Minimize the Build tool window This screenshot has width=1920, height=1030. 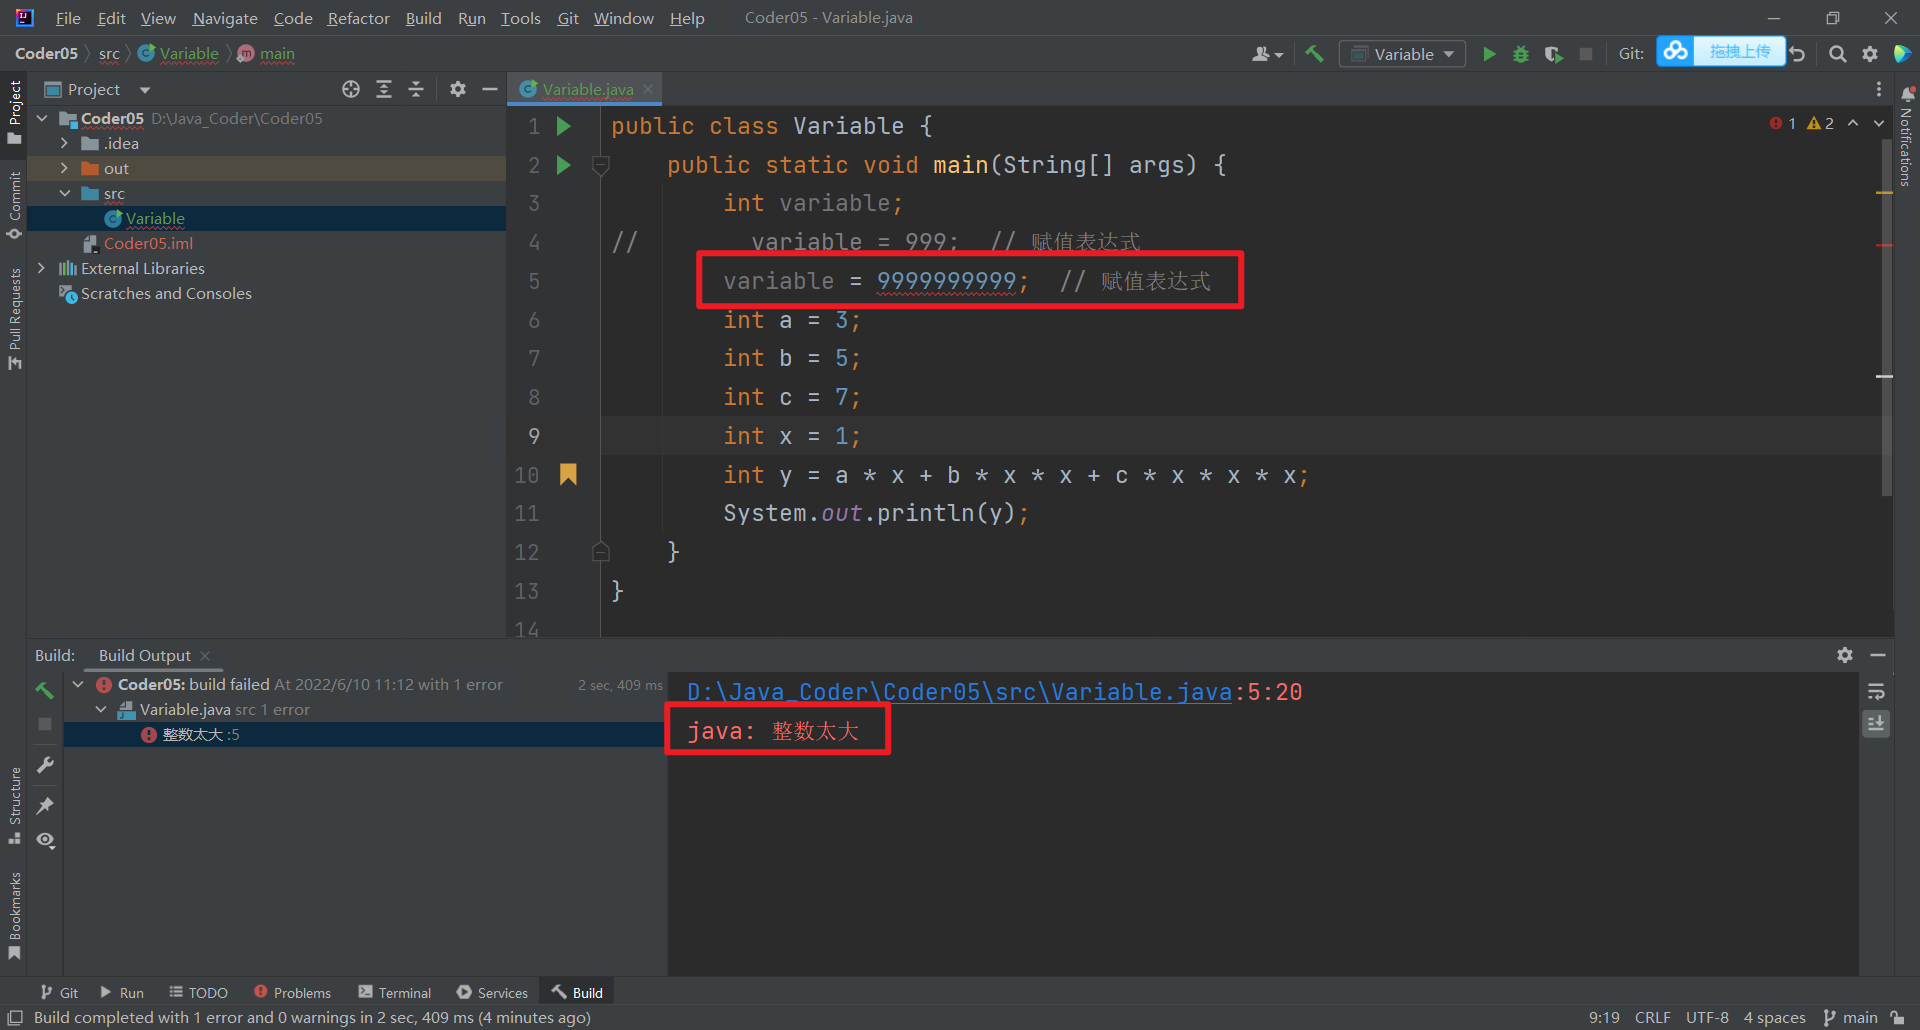click(x=1878, y=655)
